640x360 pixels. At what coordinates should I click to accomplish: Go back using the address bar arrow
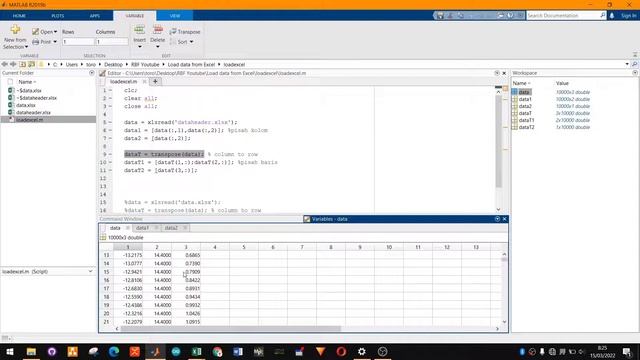(4, 64)
